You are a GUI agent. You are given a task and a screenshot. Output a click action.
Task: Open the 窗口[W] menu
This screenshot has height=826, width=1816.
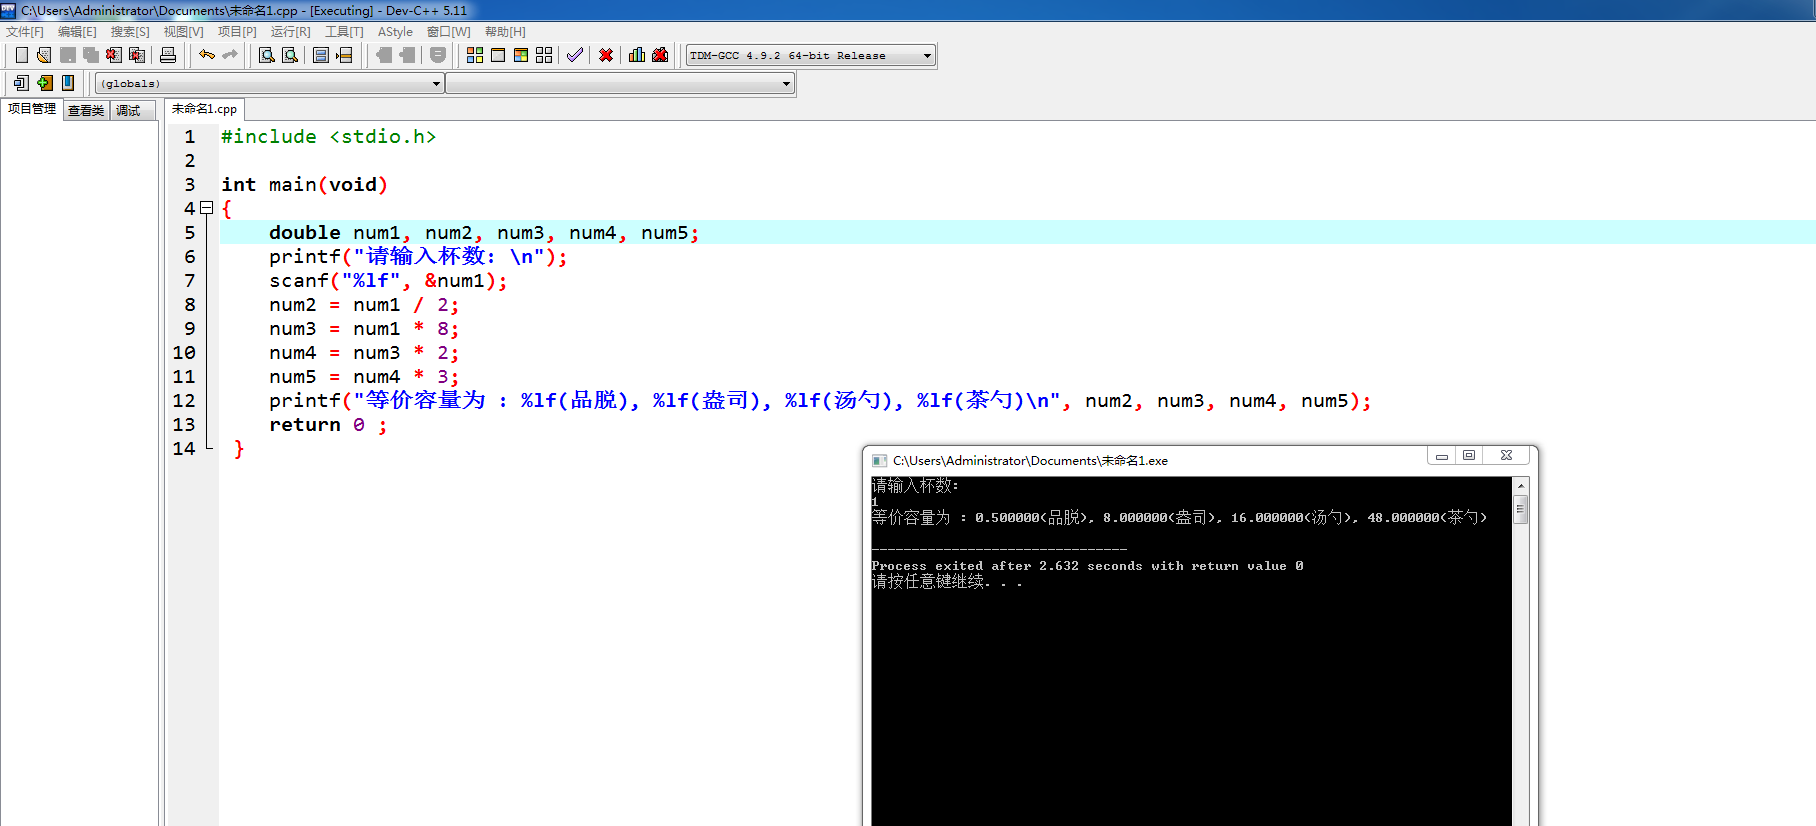point(449,32)
